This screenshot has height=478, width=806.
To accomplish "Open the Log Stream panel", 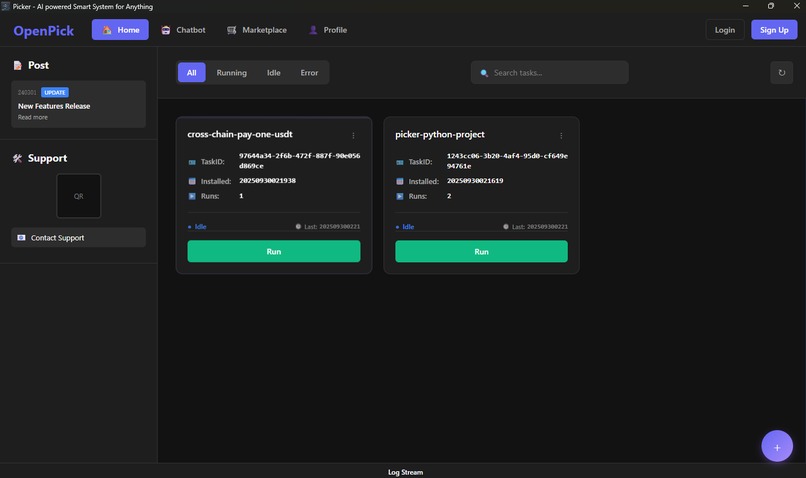I will click(x=405, y=472).
